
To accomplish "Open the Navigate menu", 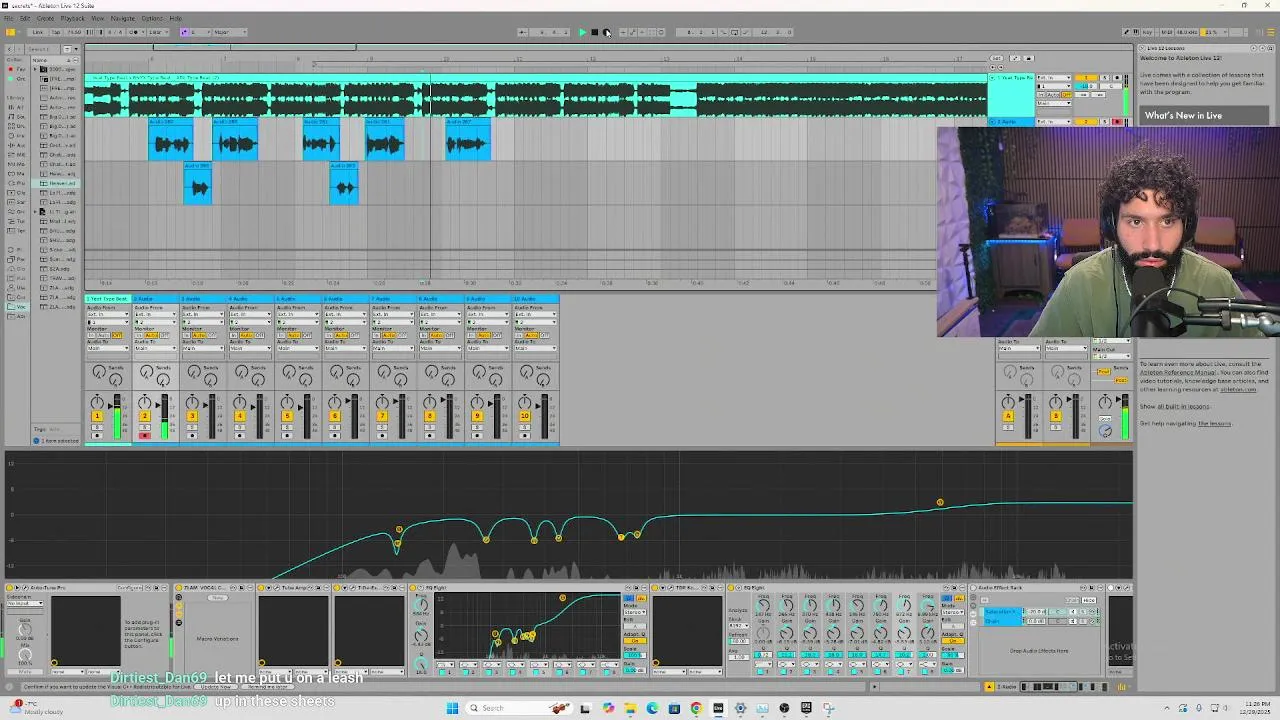I will point(122,18).
